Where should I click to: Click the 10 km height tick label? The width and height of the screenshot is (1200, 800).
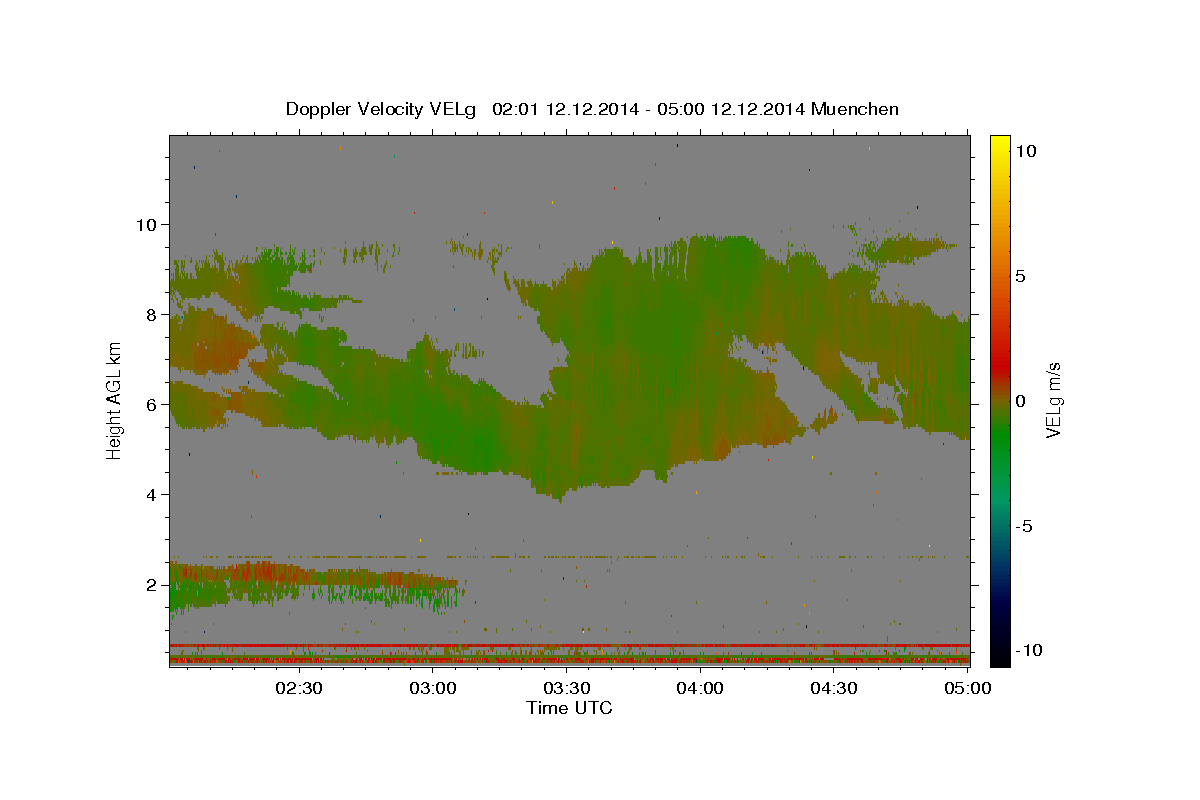148,224
